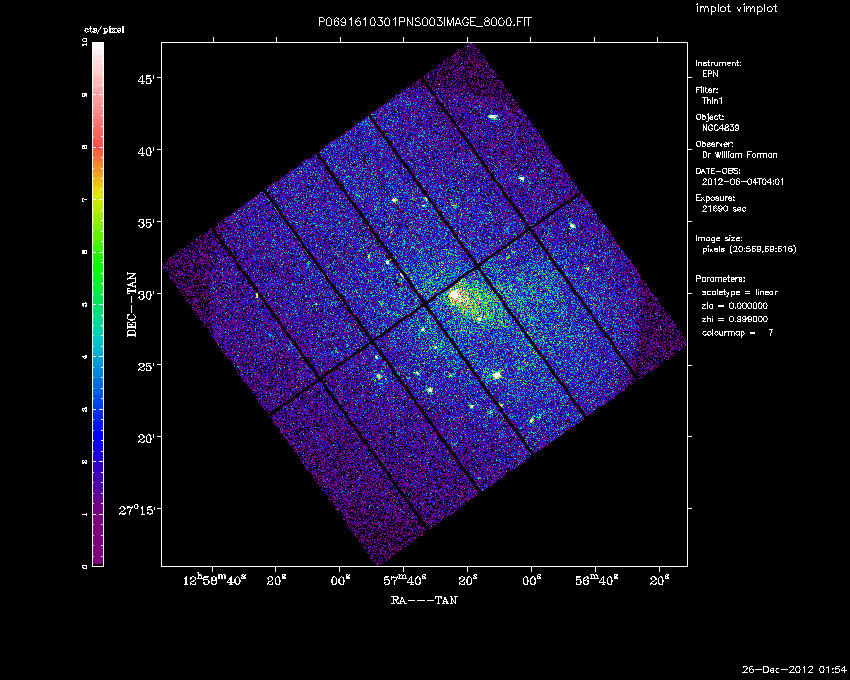Click the 'Image size:' heading
Image resolution: width=850 pixels, height=680 pixels.
719,239
